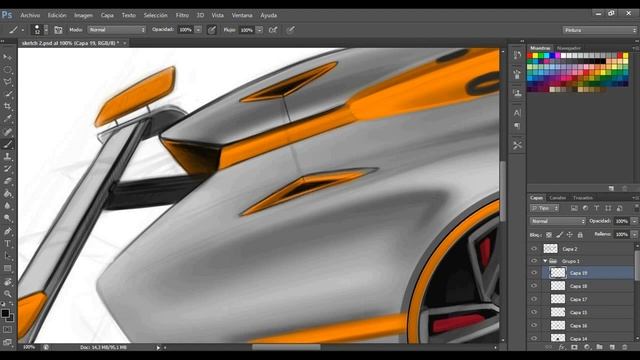Image resolution: width=640 pixels, height=360 pixels.
Task: Toggle lock transparent pixels
Action: click(549, 235)
